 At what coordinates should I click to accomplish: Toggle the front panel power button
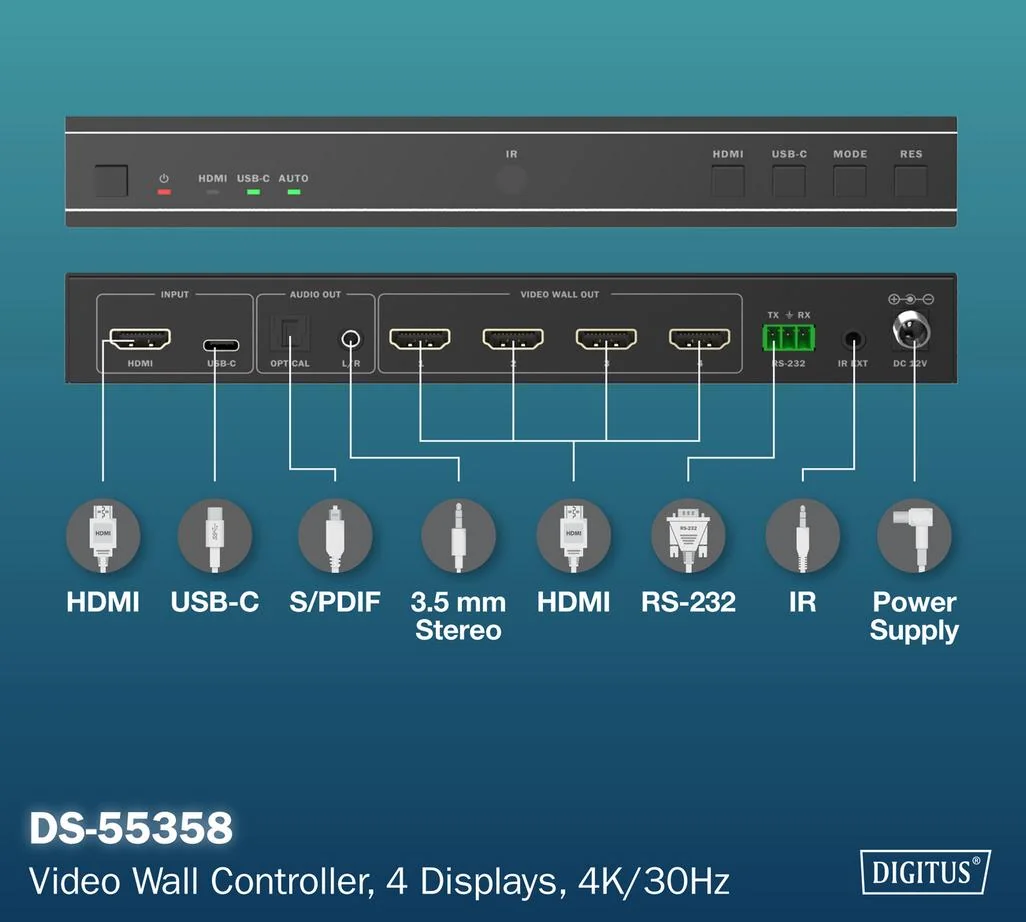(110, 180)
